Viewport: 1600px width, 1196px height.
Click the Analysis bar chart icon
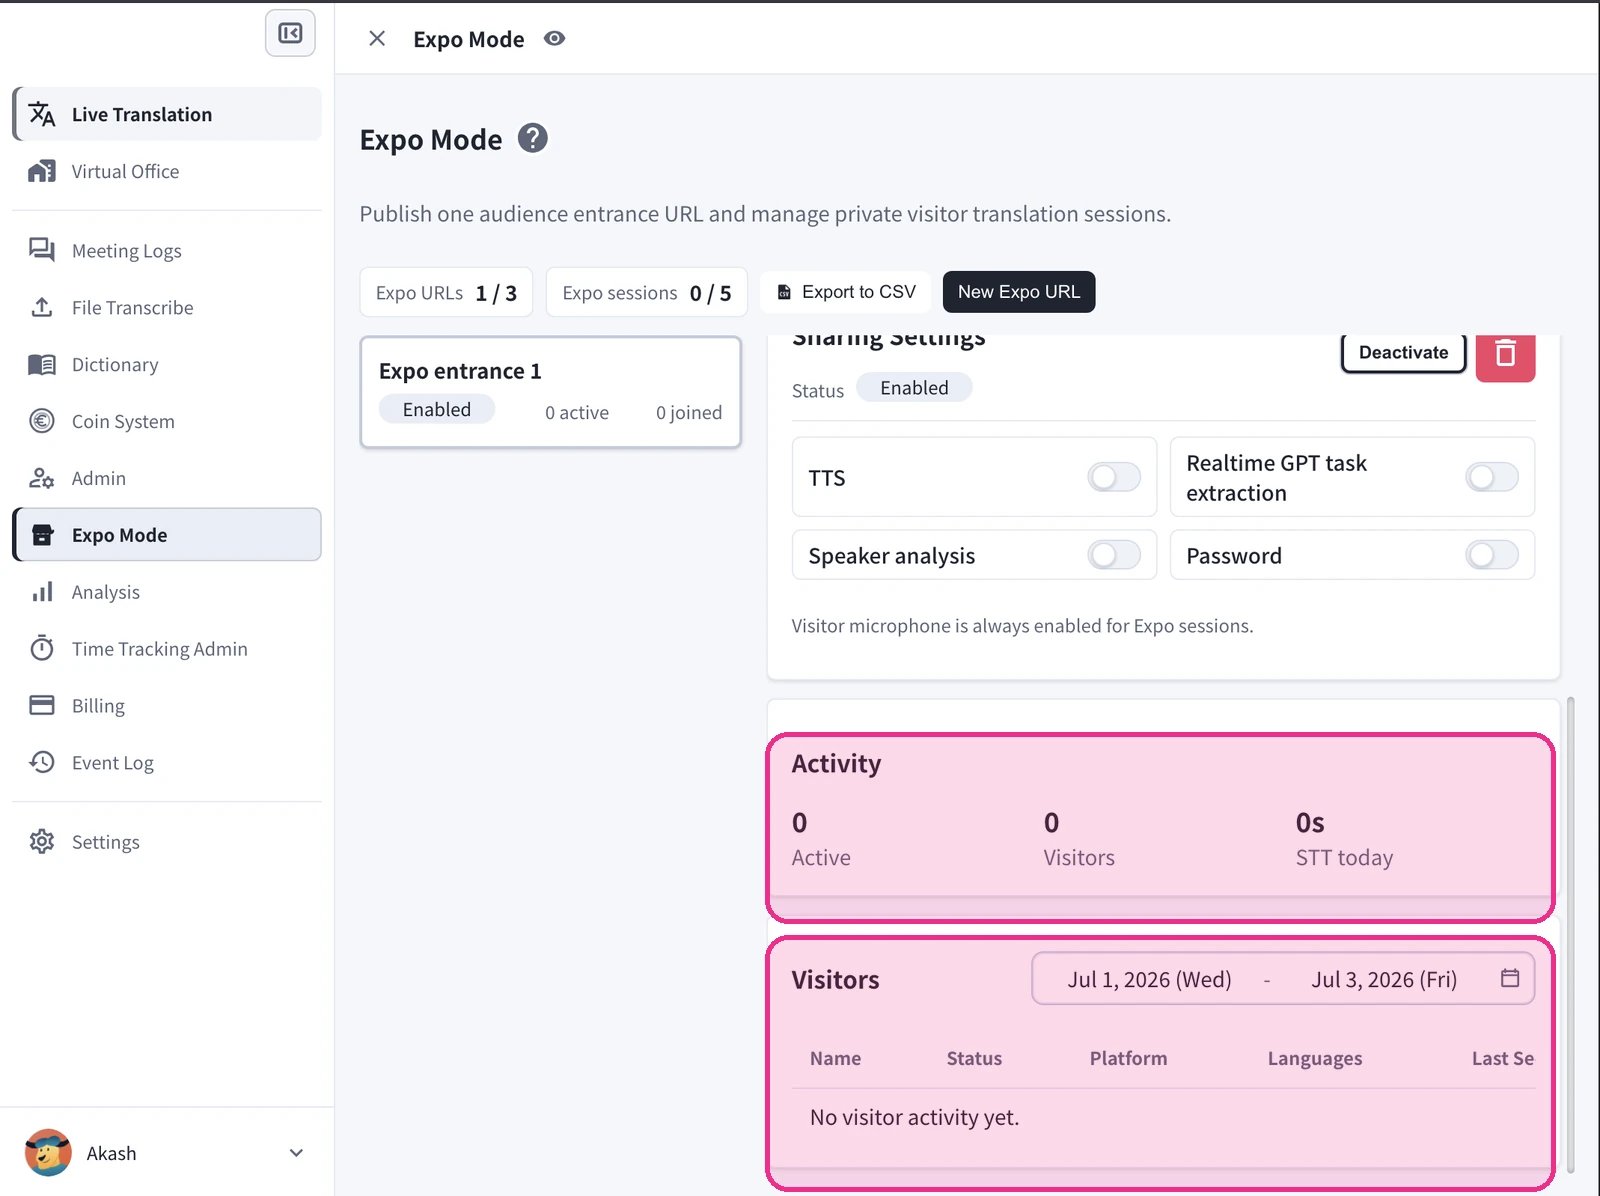[x=42, y=592]
